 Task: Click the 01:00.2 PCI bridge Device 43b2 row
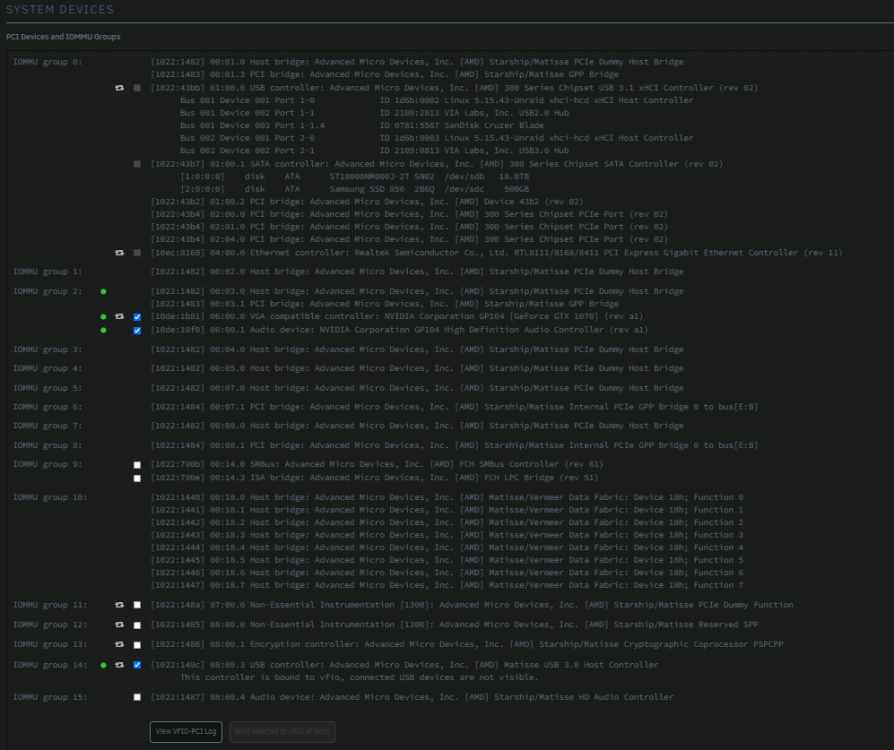[x=367, y=202]
